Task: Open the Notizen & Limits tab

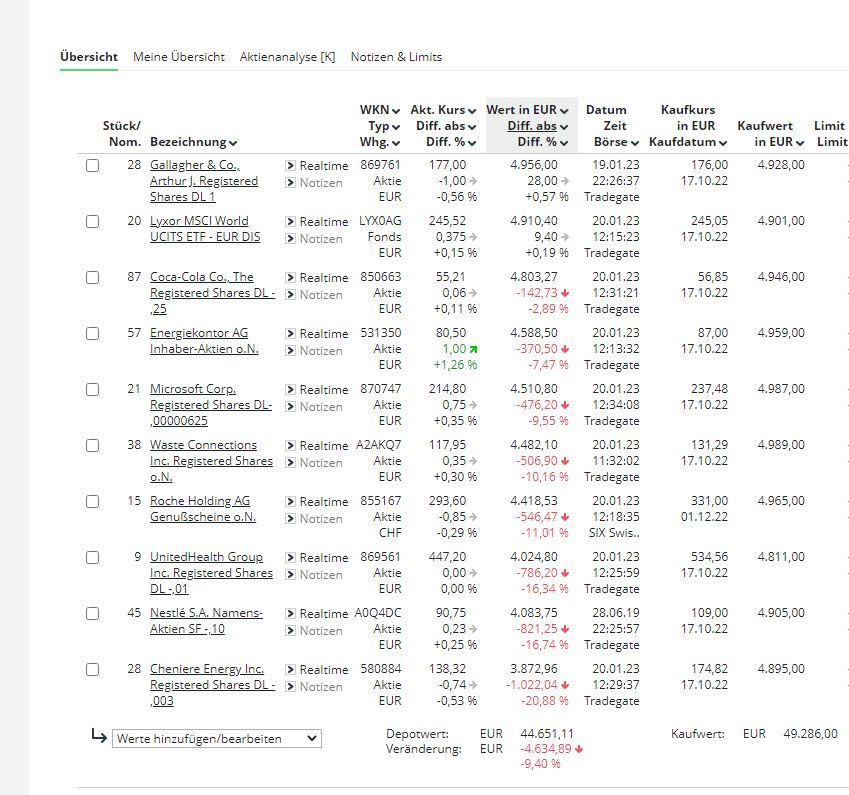Action: (396, 57)
